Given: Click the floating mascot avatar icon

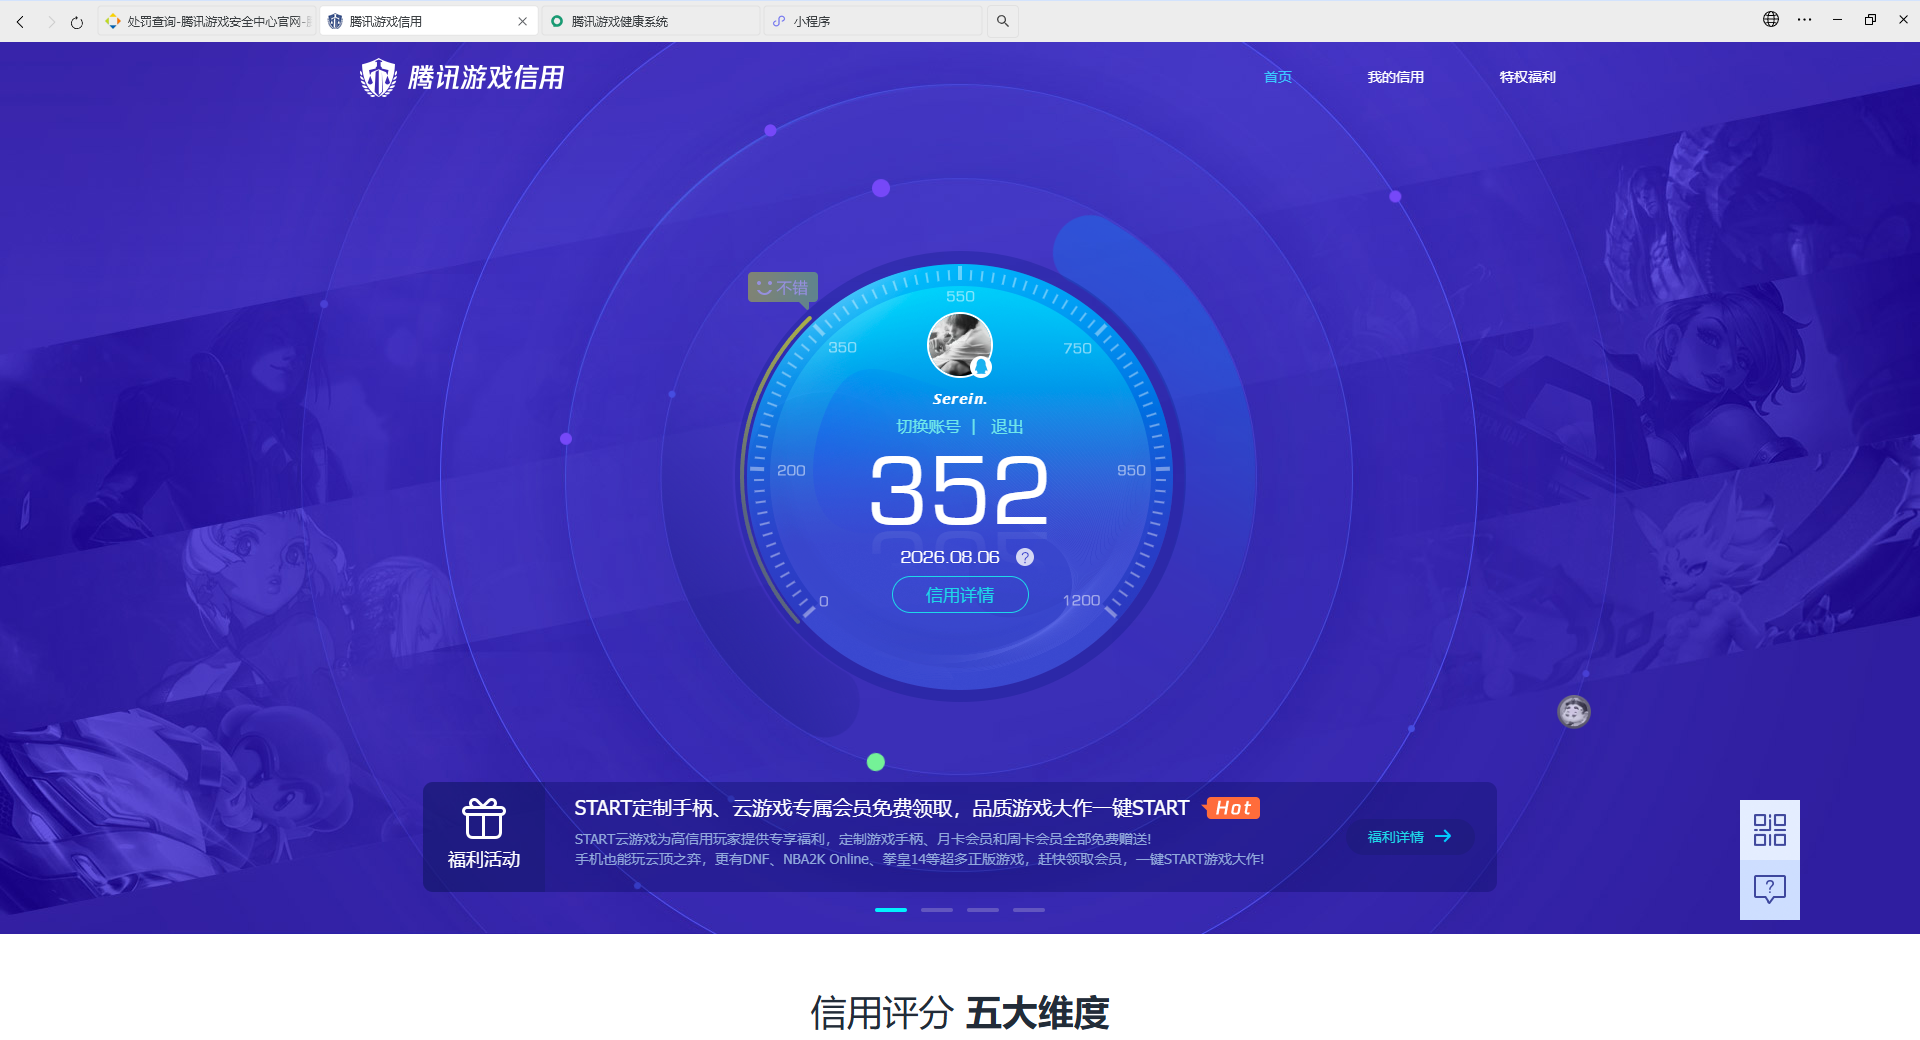Looking at the screenshot, I should click(1574, 711).
